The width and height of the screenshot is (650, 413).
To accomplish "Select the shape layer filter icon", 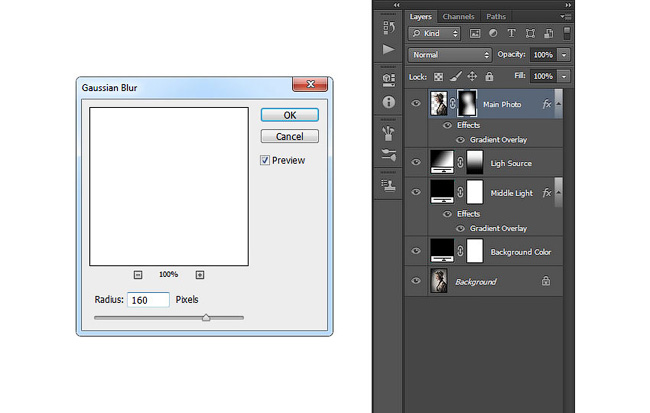I will (x=530, y=33).
